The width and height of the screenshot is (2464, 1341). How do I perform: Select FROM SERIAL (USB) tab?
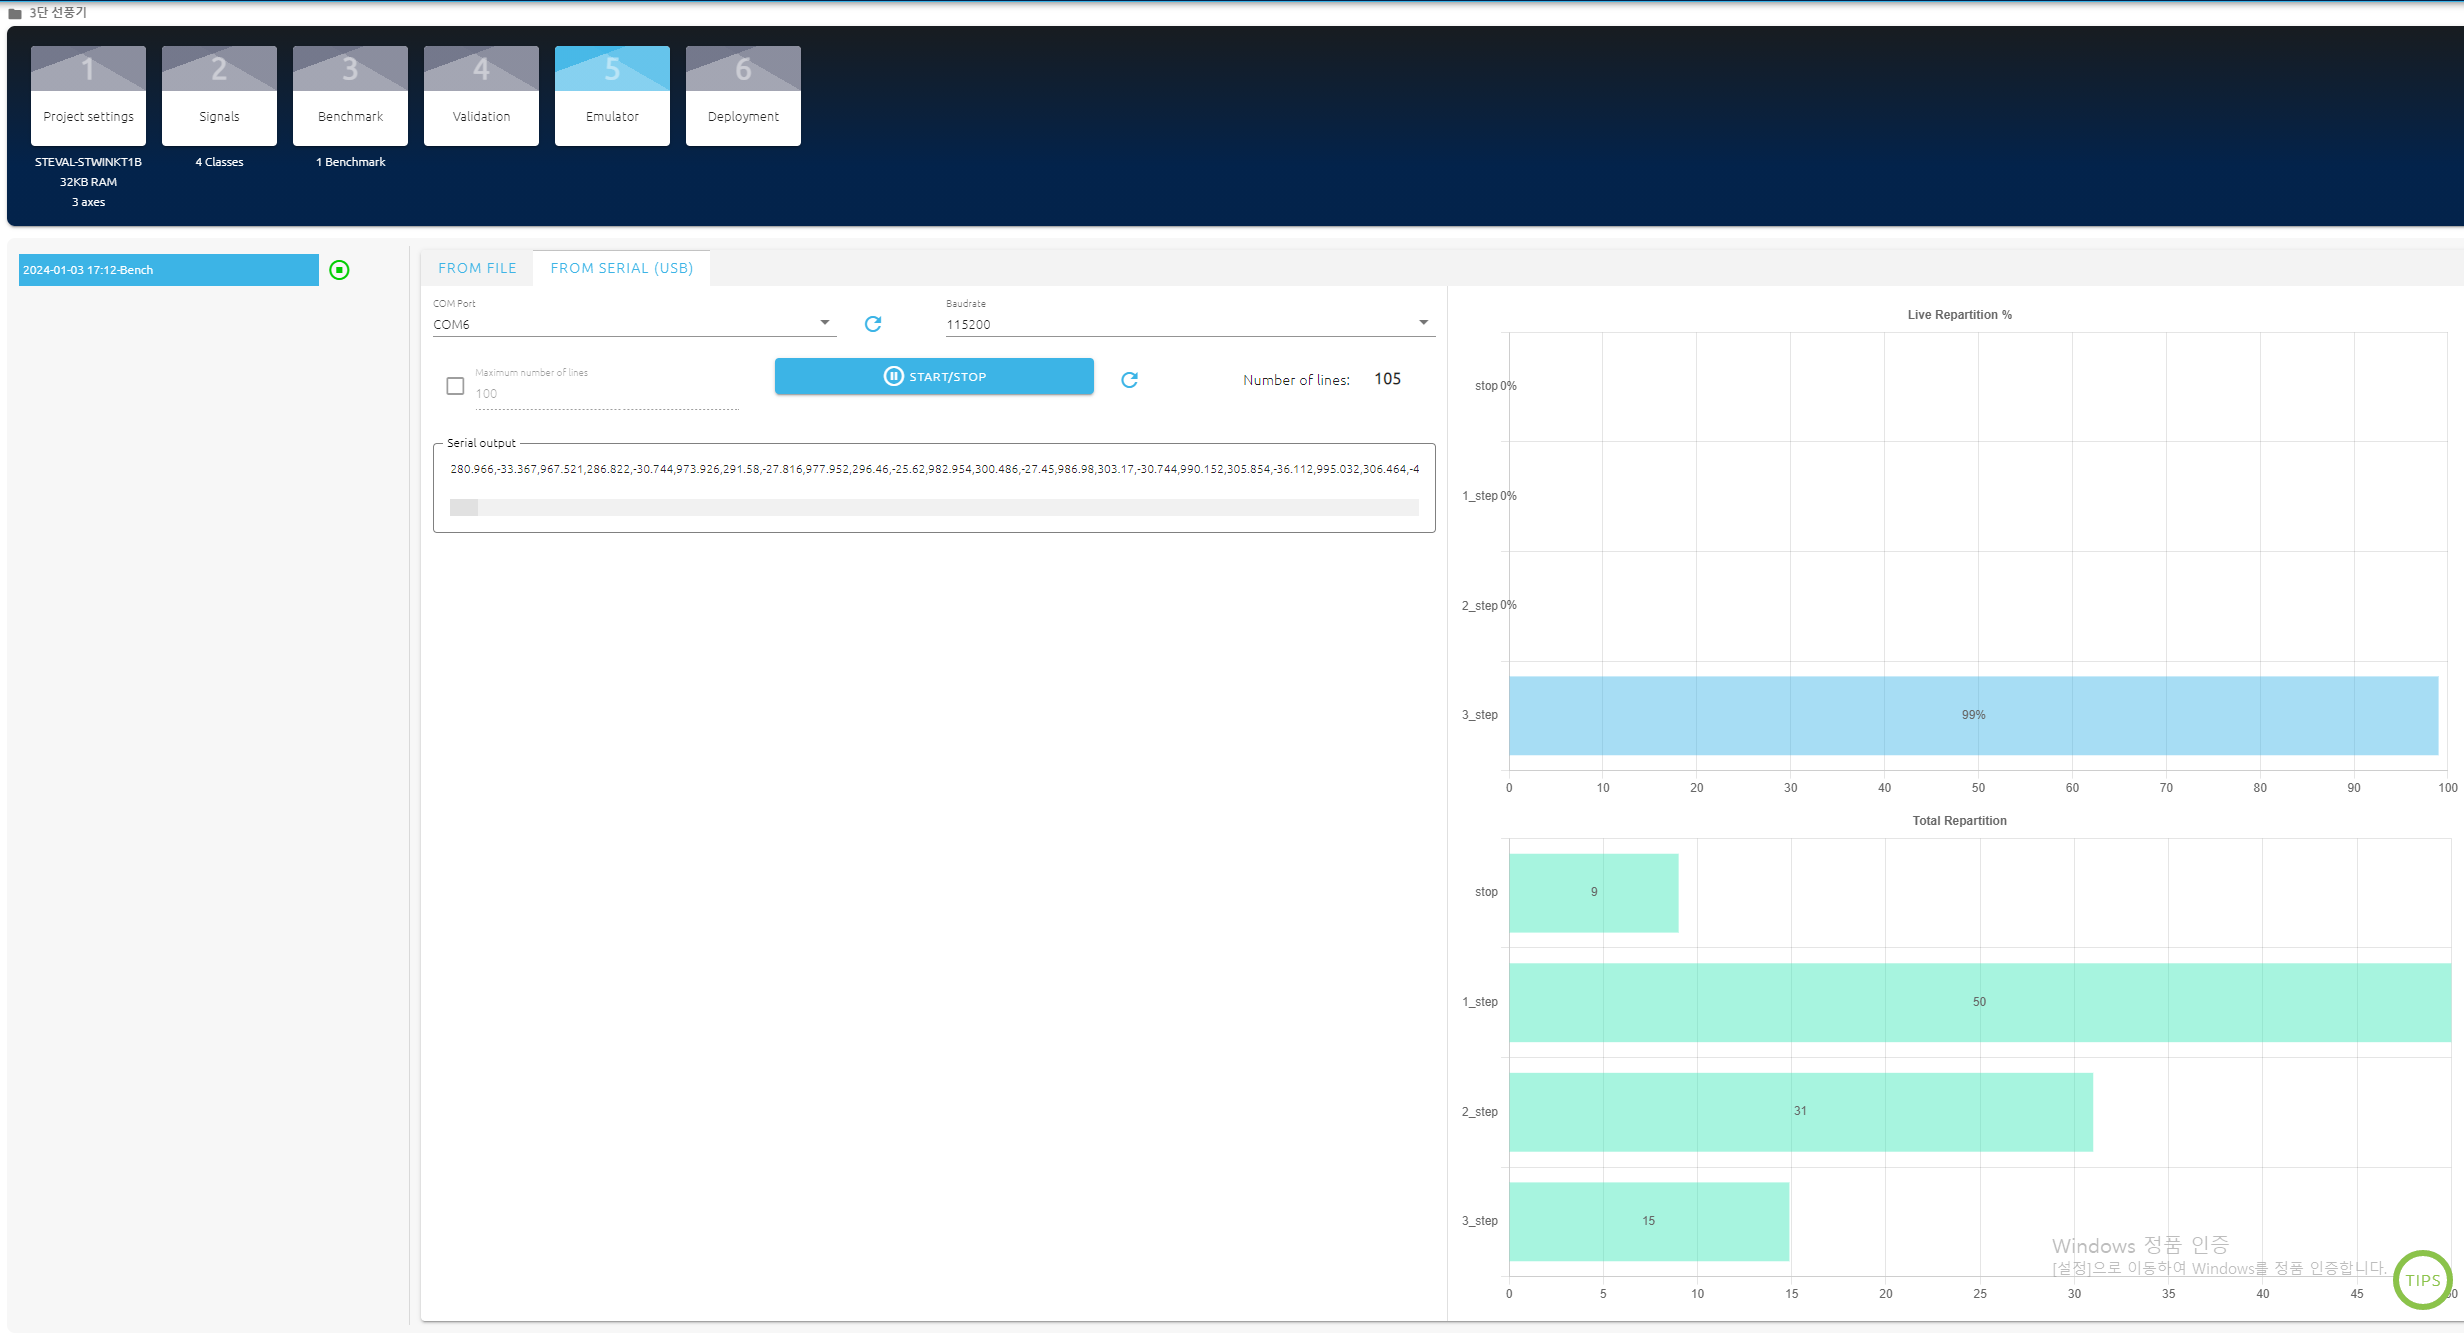(x=621, y=268)
